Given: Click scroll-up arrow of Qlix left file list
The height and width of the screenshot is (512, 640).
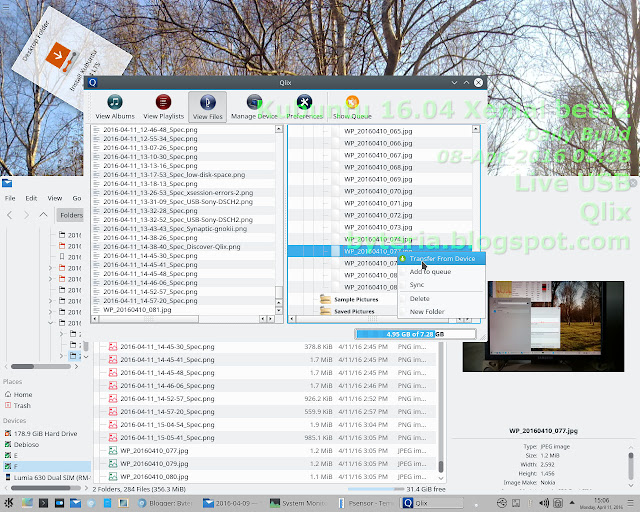Looking at the screenshot, I should (279, 129).
